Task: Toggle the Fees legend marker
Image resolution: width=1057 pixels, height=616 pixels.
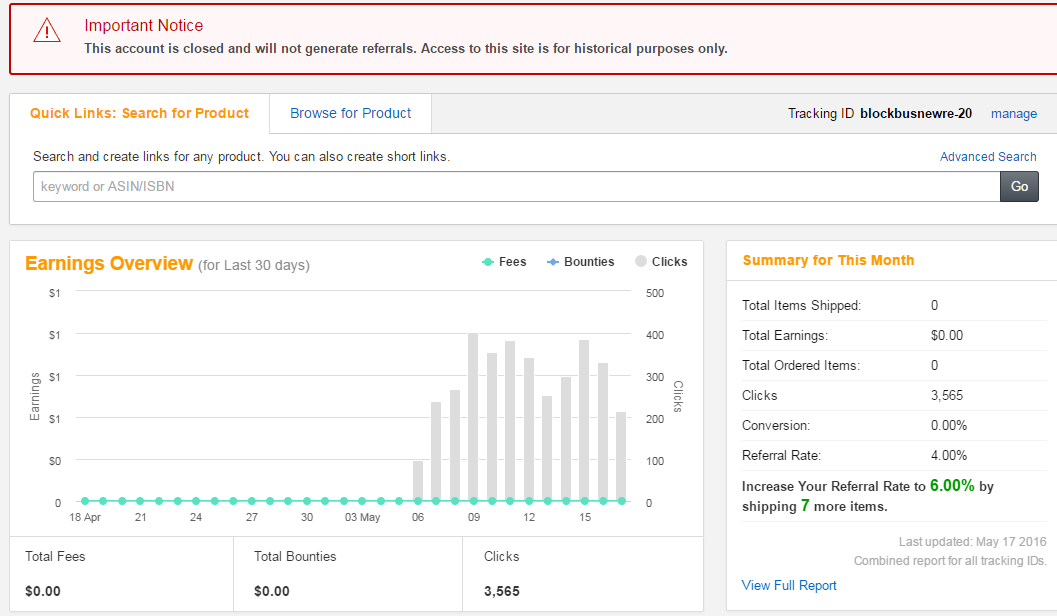Action: pos(488,262)
